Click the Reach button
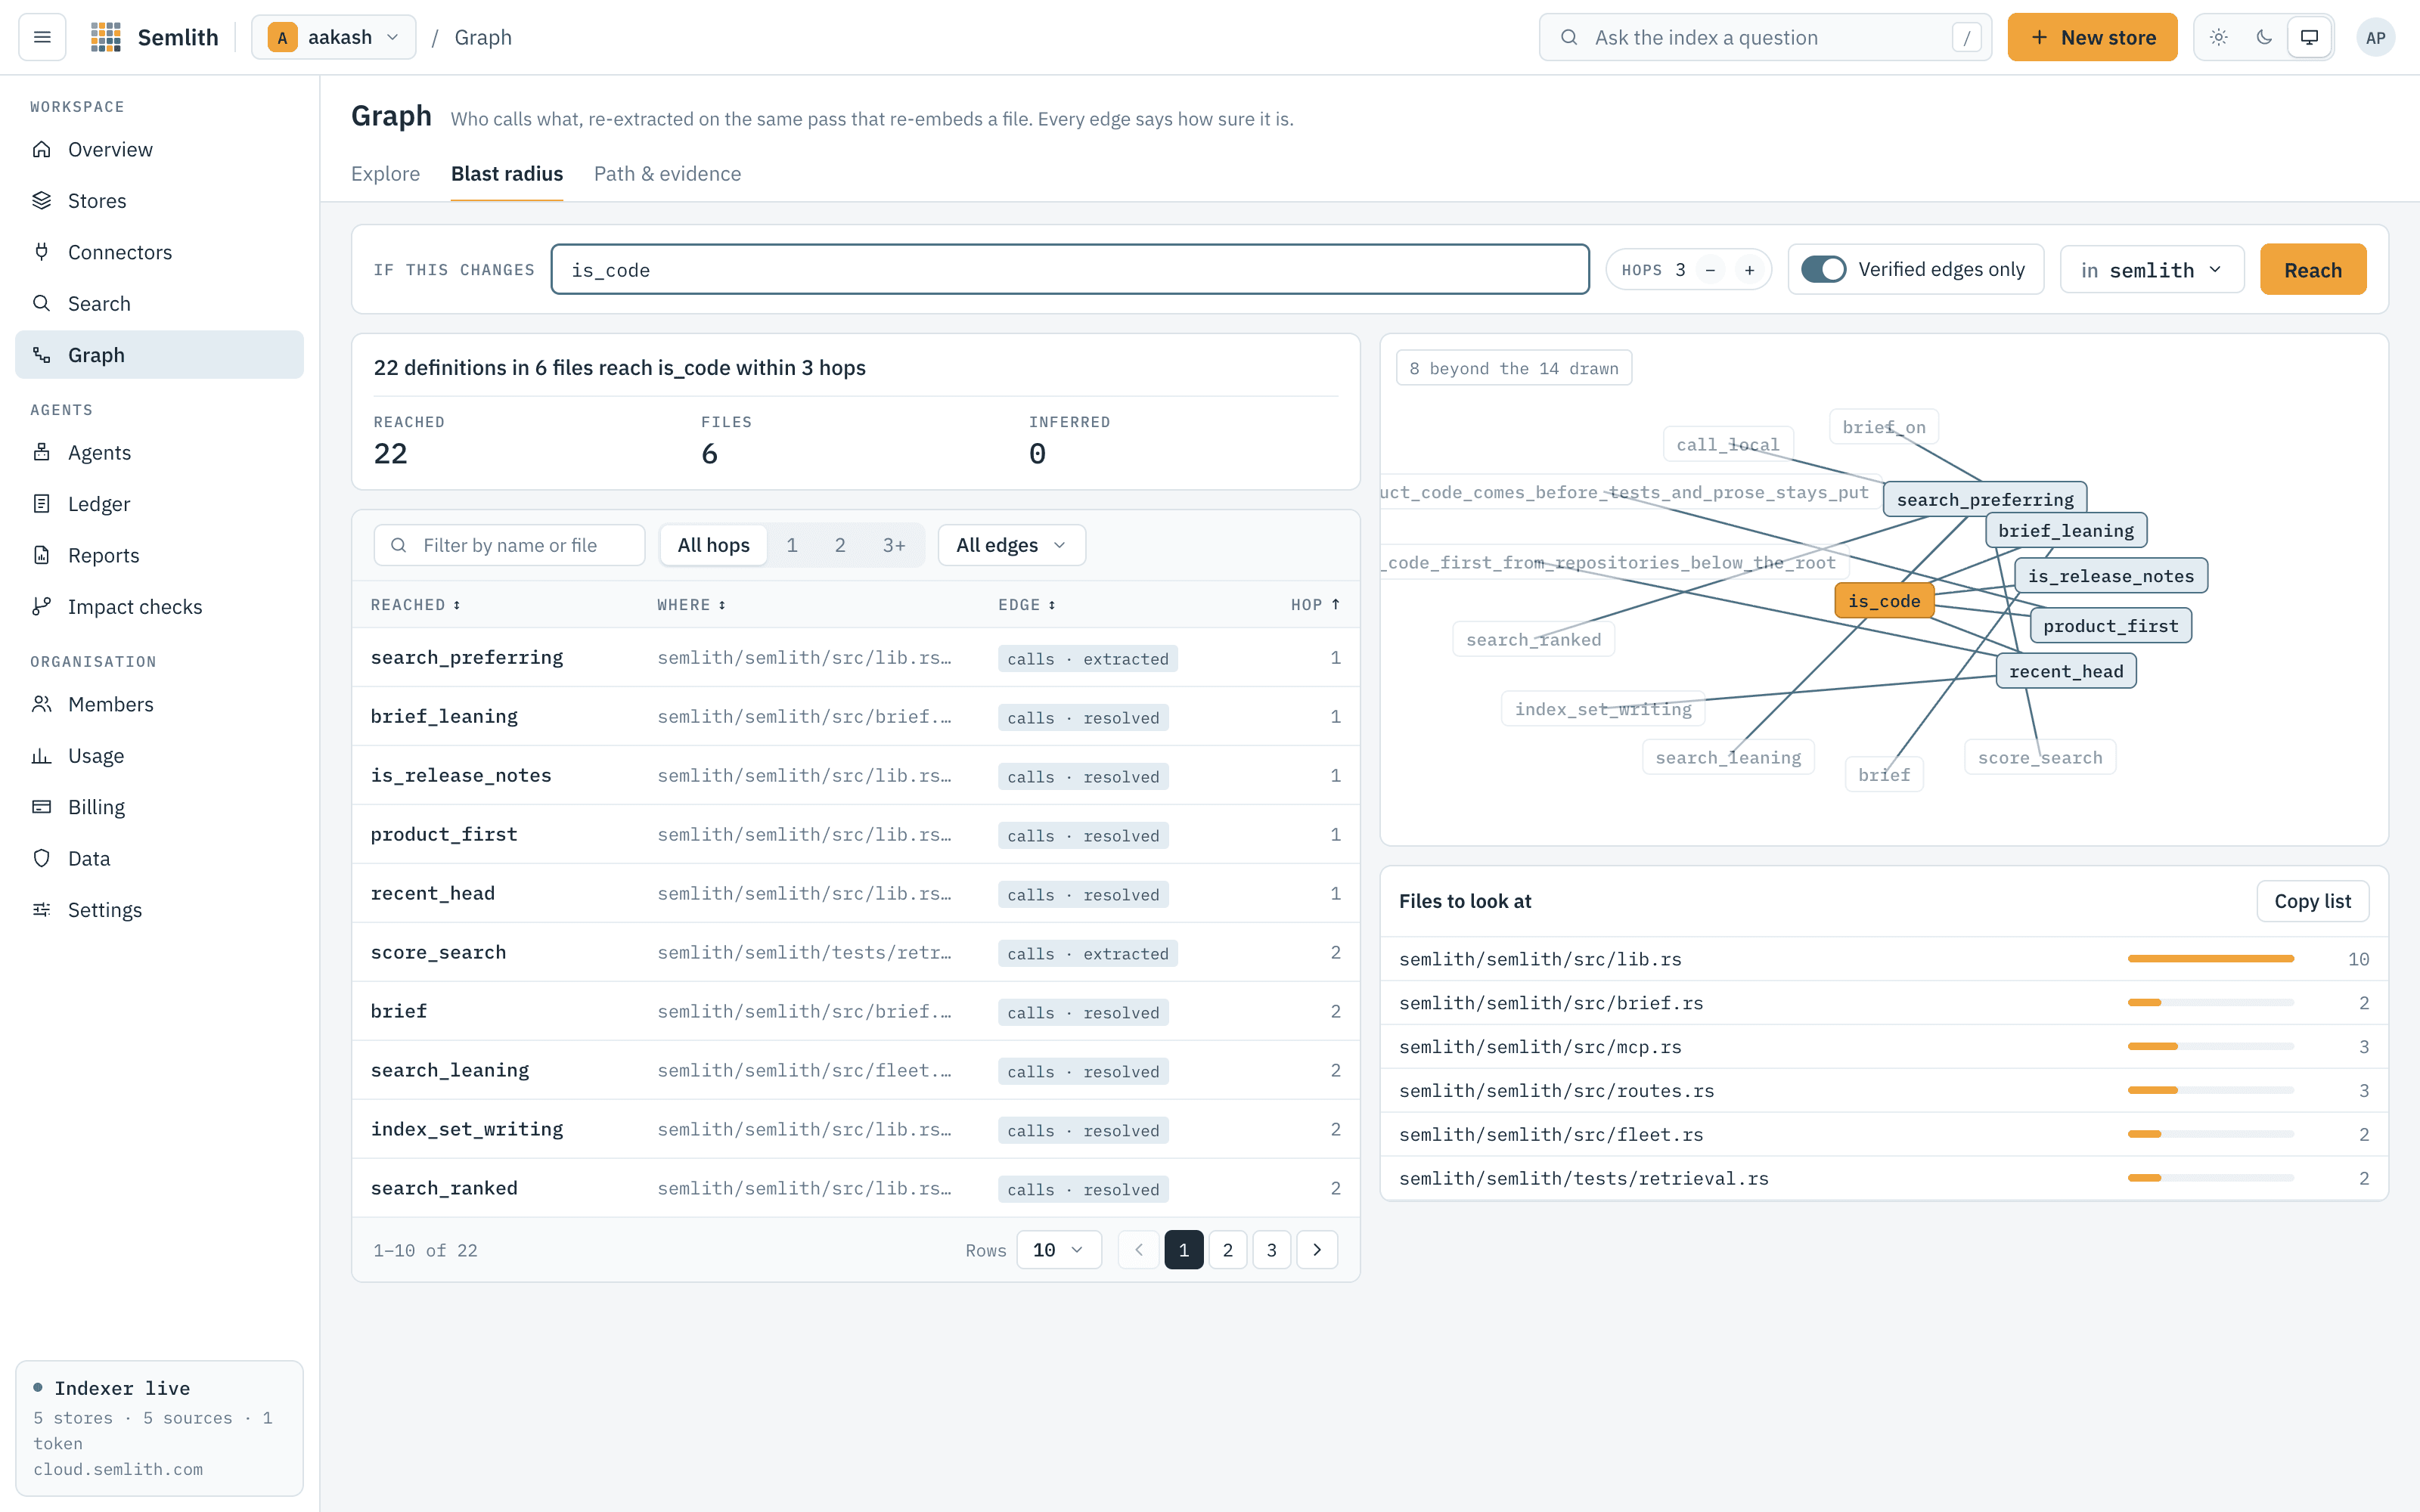This screenshot has height=1512, width=2420. click(x=2312, y=270)
